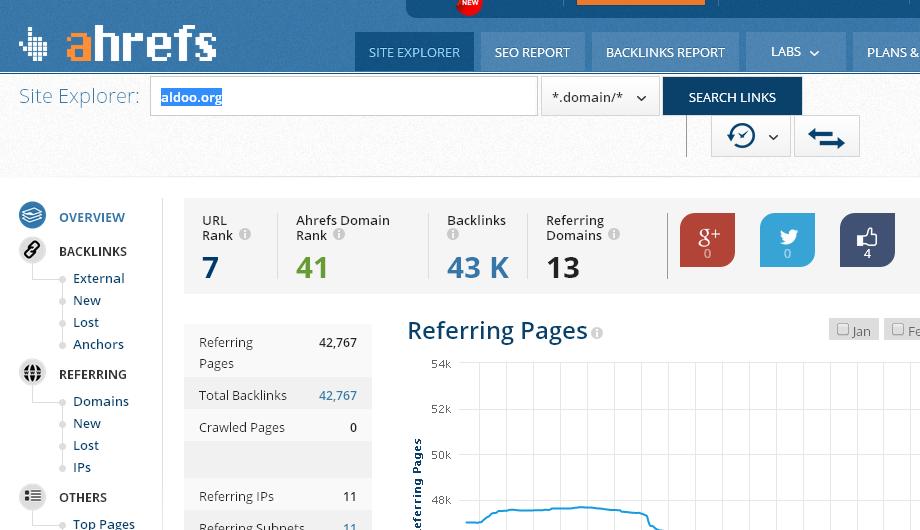Click the Referring globe icon

click(32, 373)
